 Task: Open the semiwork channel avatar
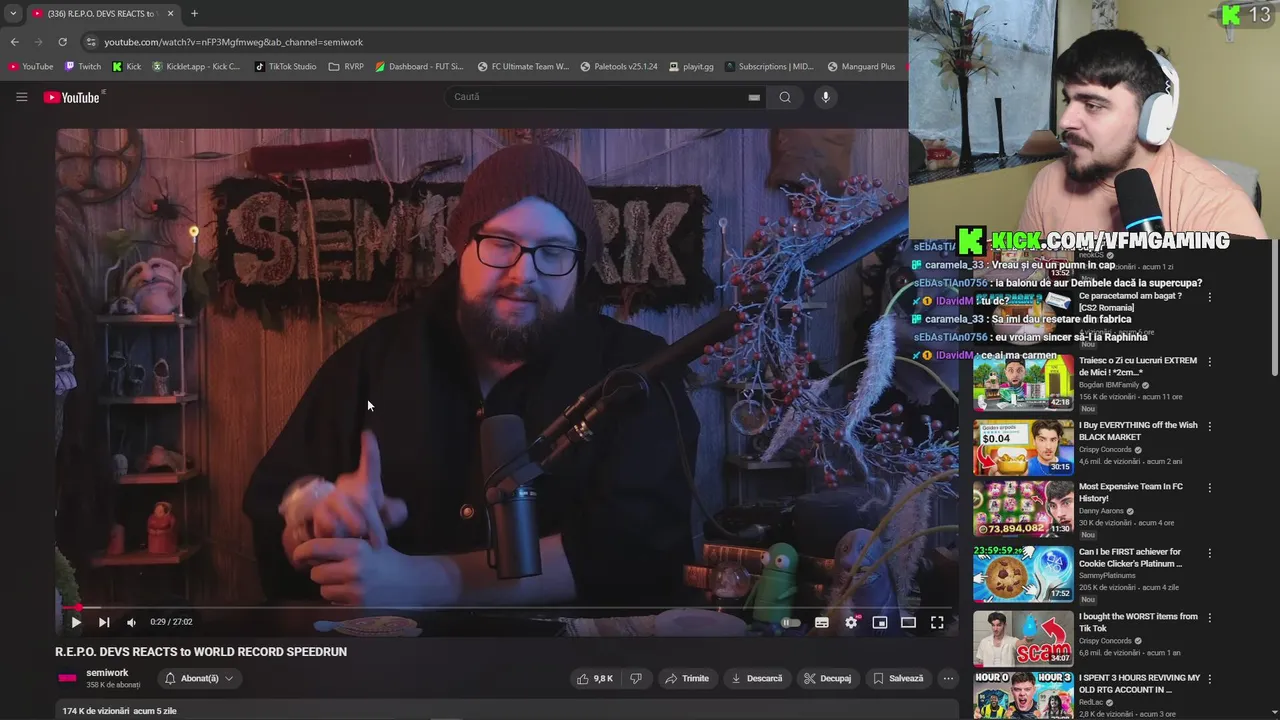67,678
